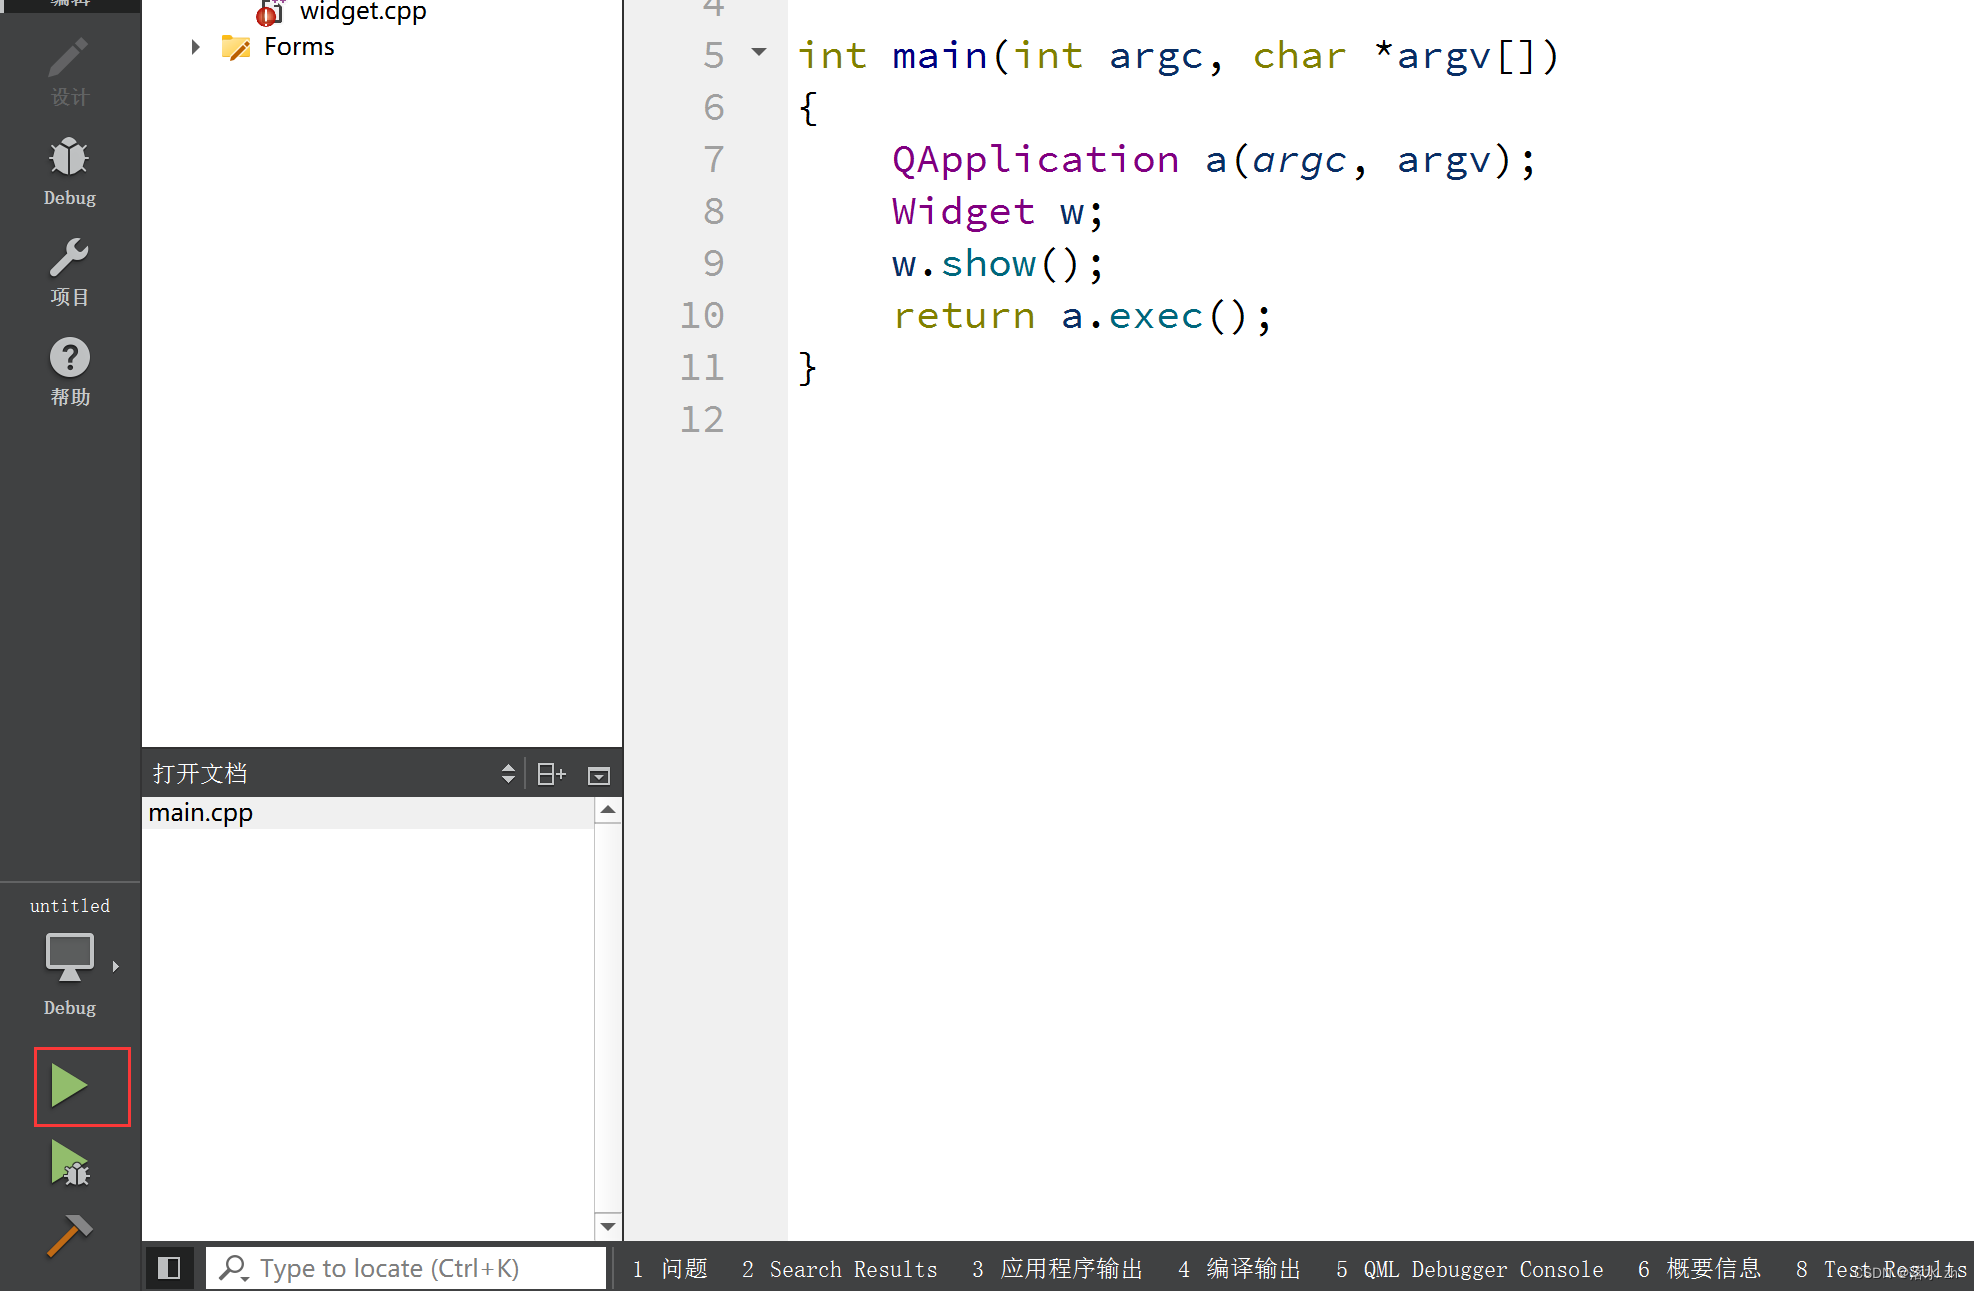Viewport: 1974px width, 1291px height.
Task: Click the QApplication class name in code
Action: click(1035, 160)
